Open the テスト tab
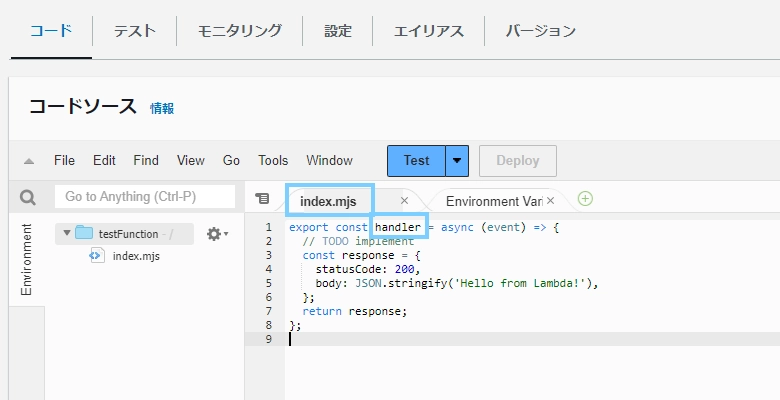Screen dimensions: 780x400 point(134,31)
